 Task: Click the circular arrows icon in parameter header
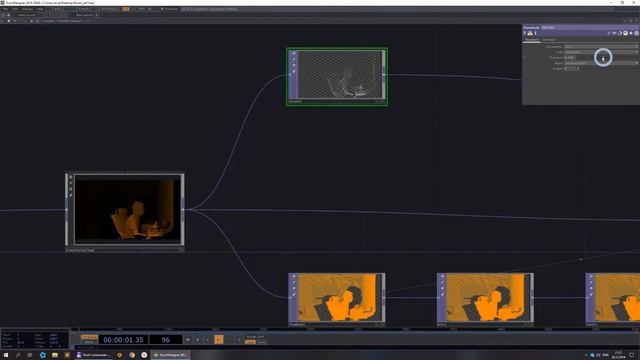pyautogui.click(x=620, y=33)
